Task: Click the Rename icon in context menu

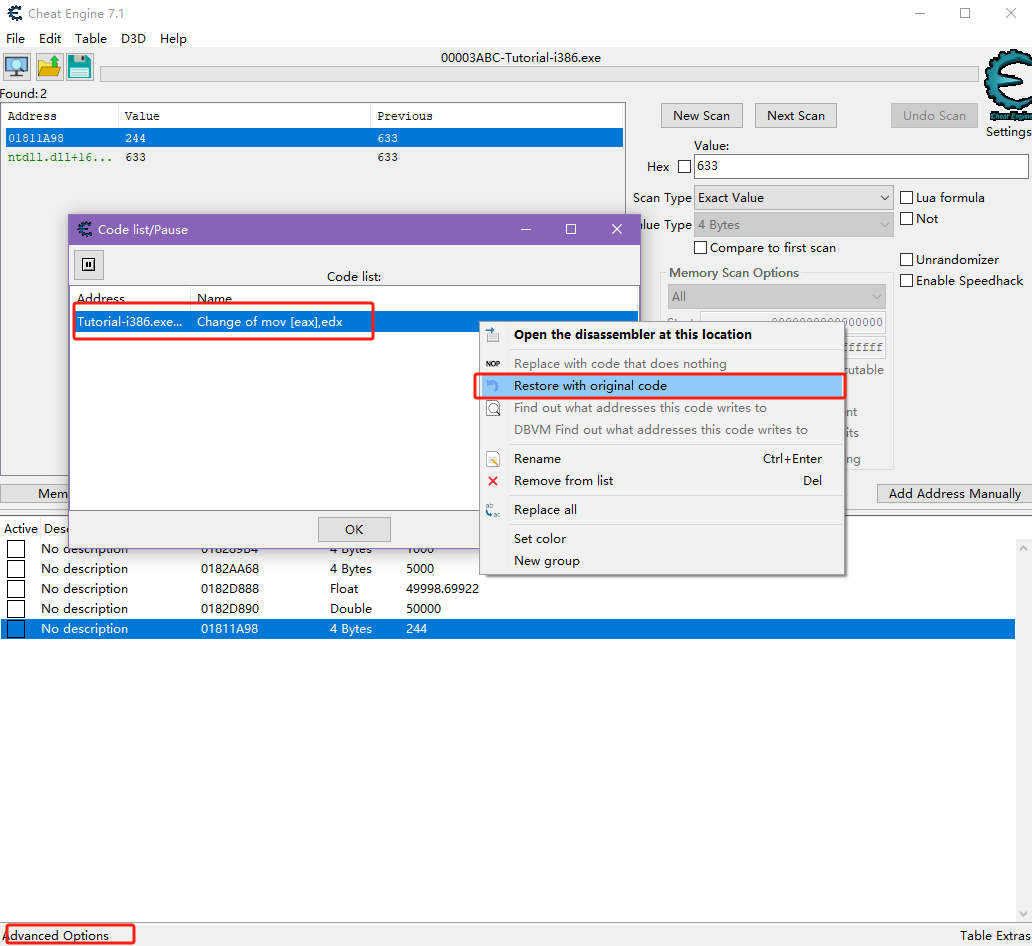Action: [493, 459]
